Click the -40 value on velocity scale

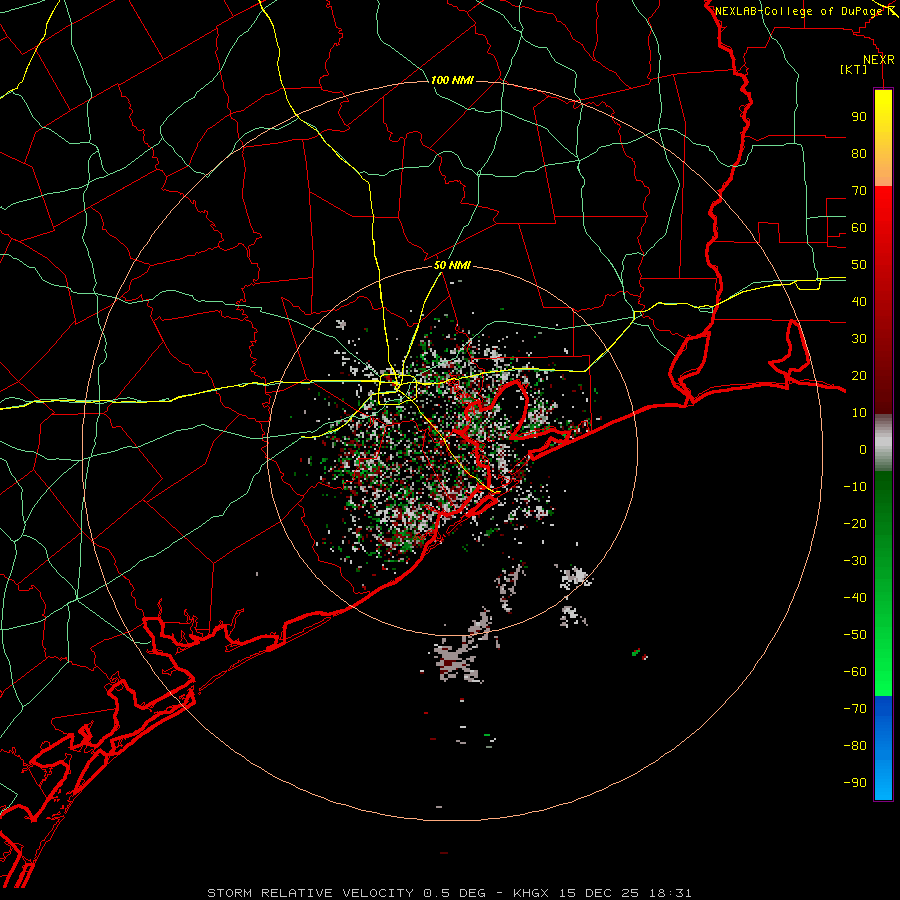855,598
